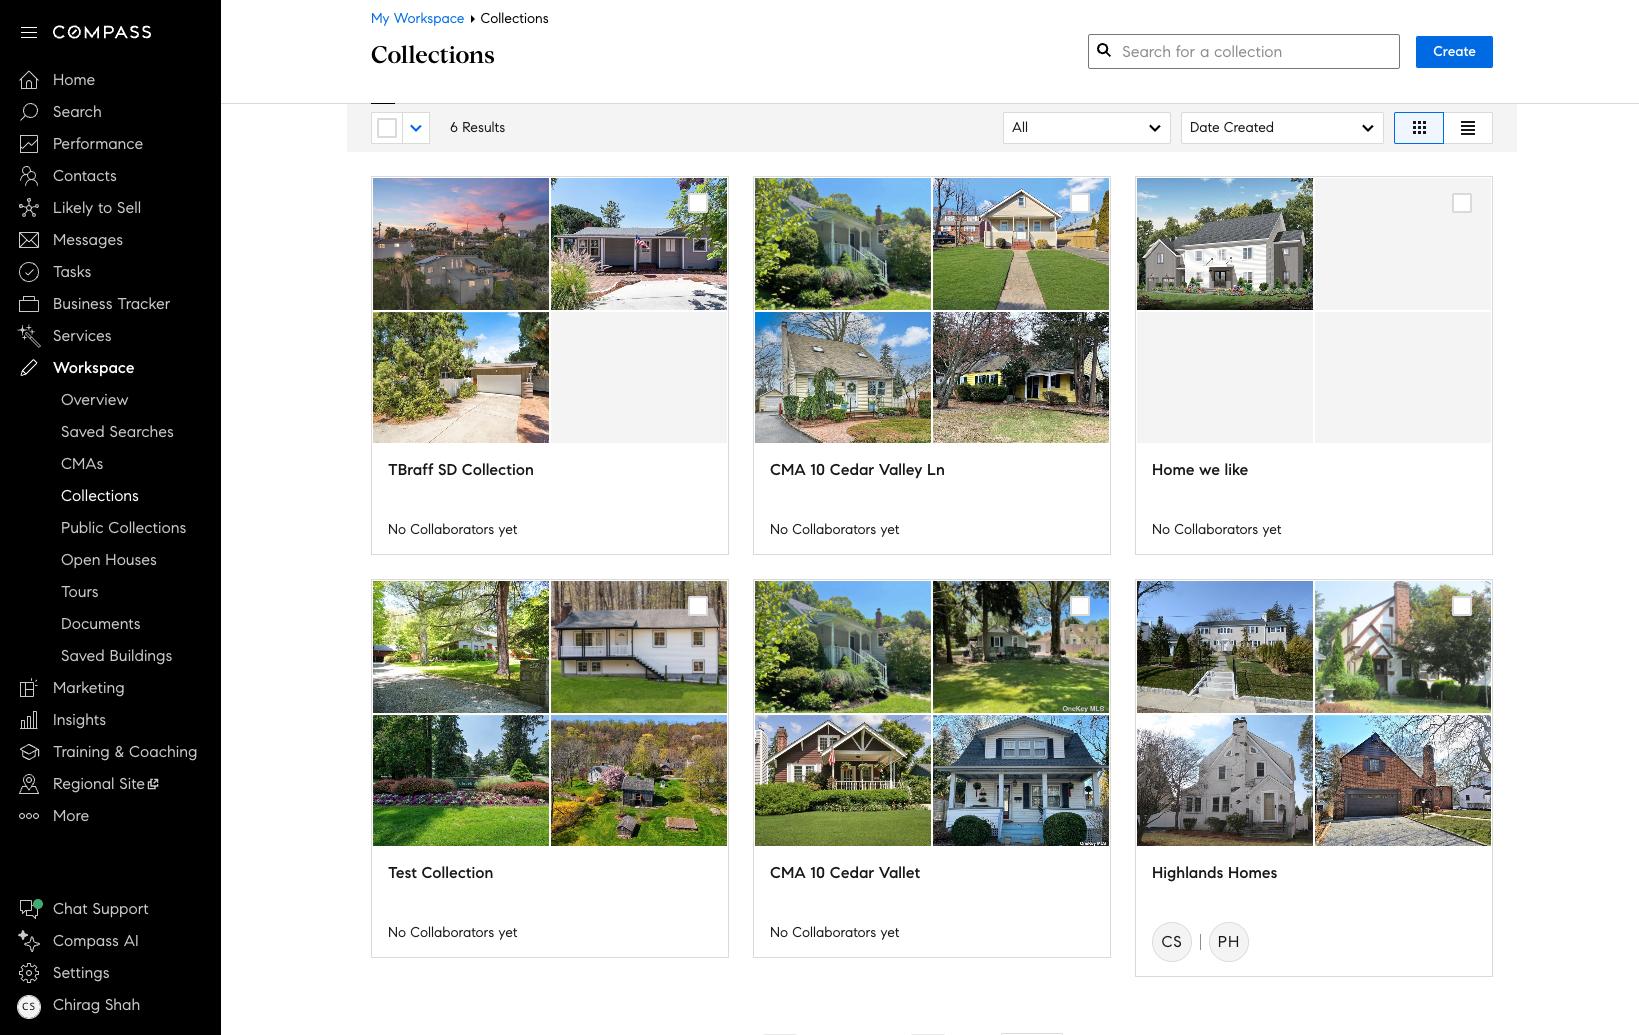Open the Business Tracker briefcase icon
1639x1035 pixels.
click(x=29, y=304)
